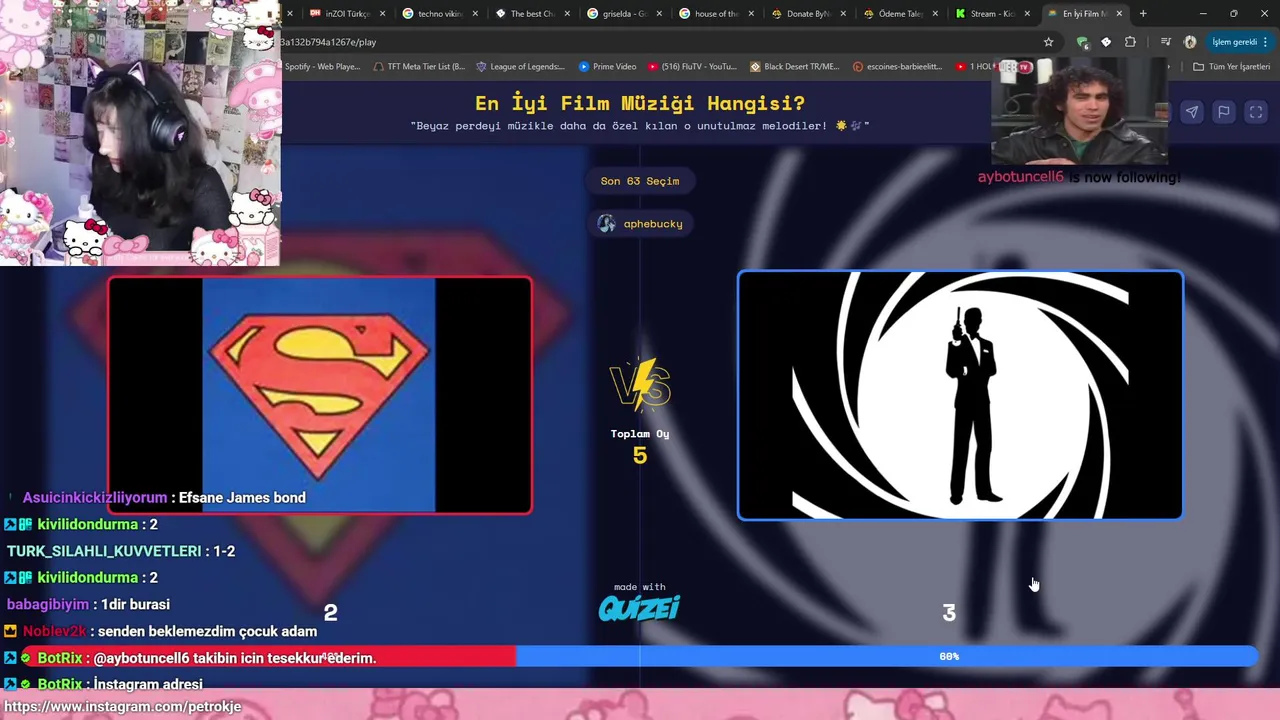Open the (516) FluTV - YouTube bookmark

692,67
